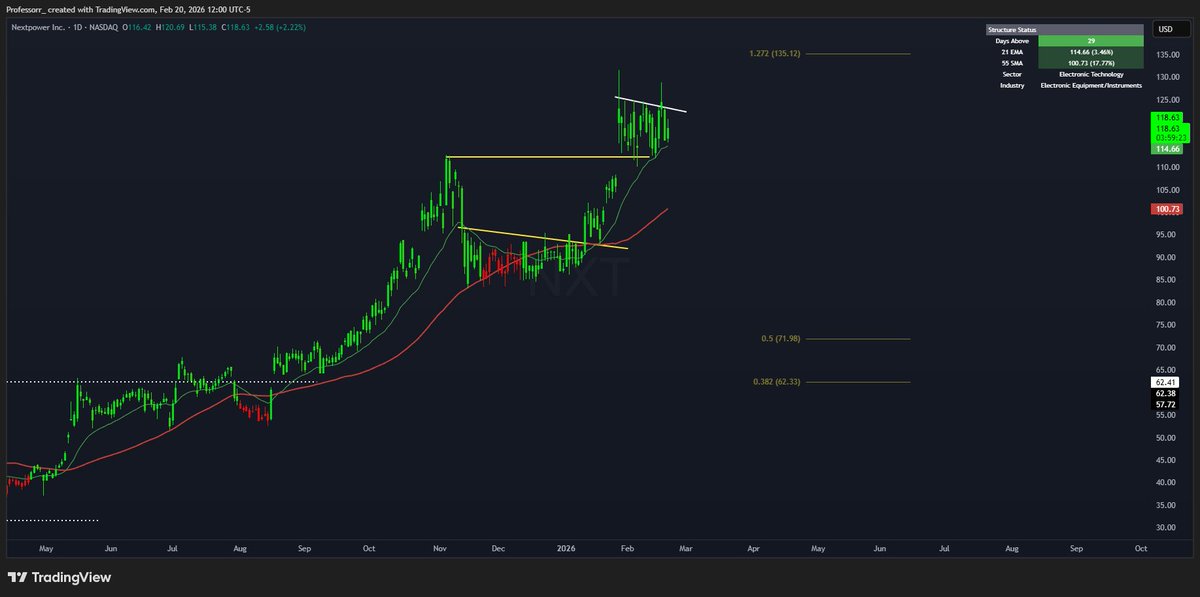1200x597 pixels.
Task: Click the Mar time axis label
Action: click(686, 549)
